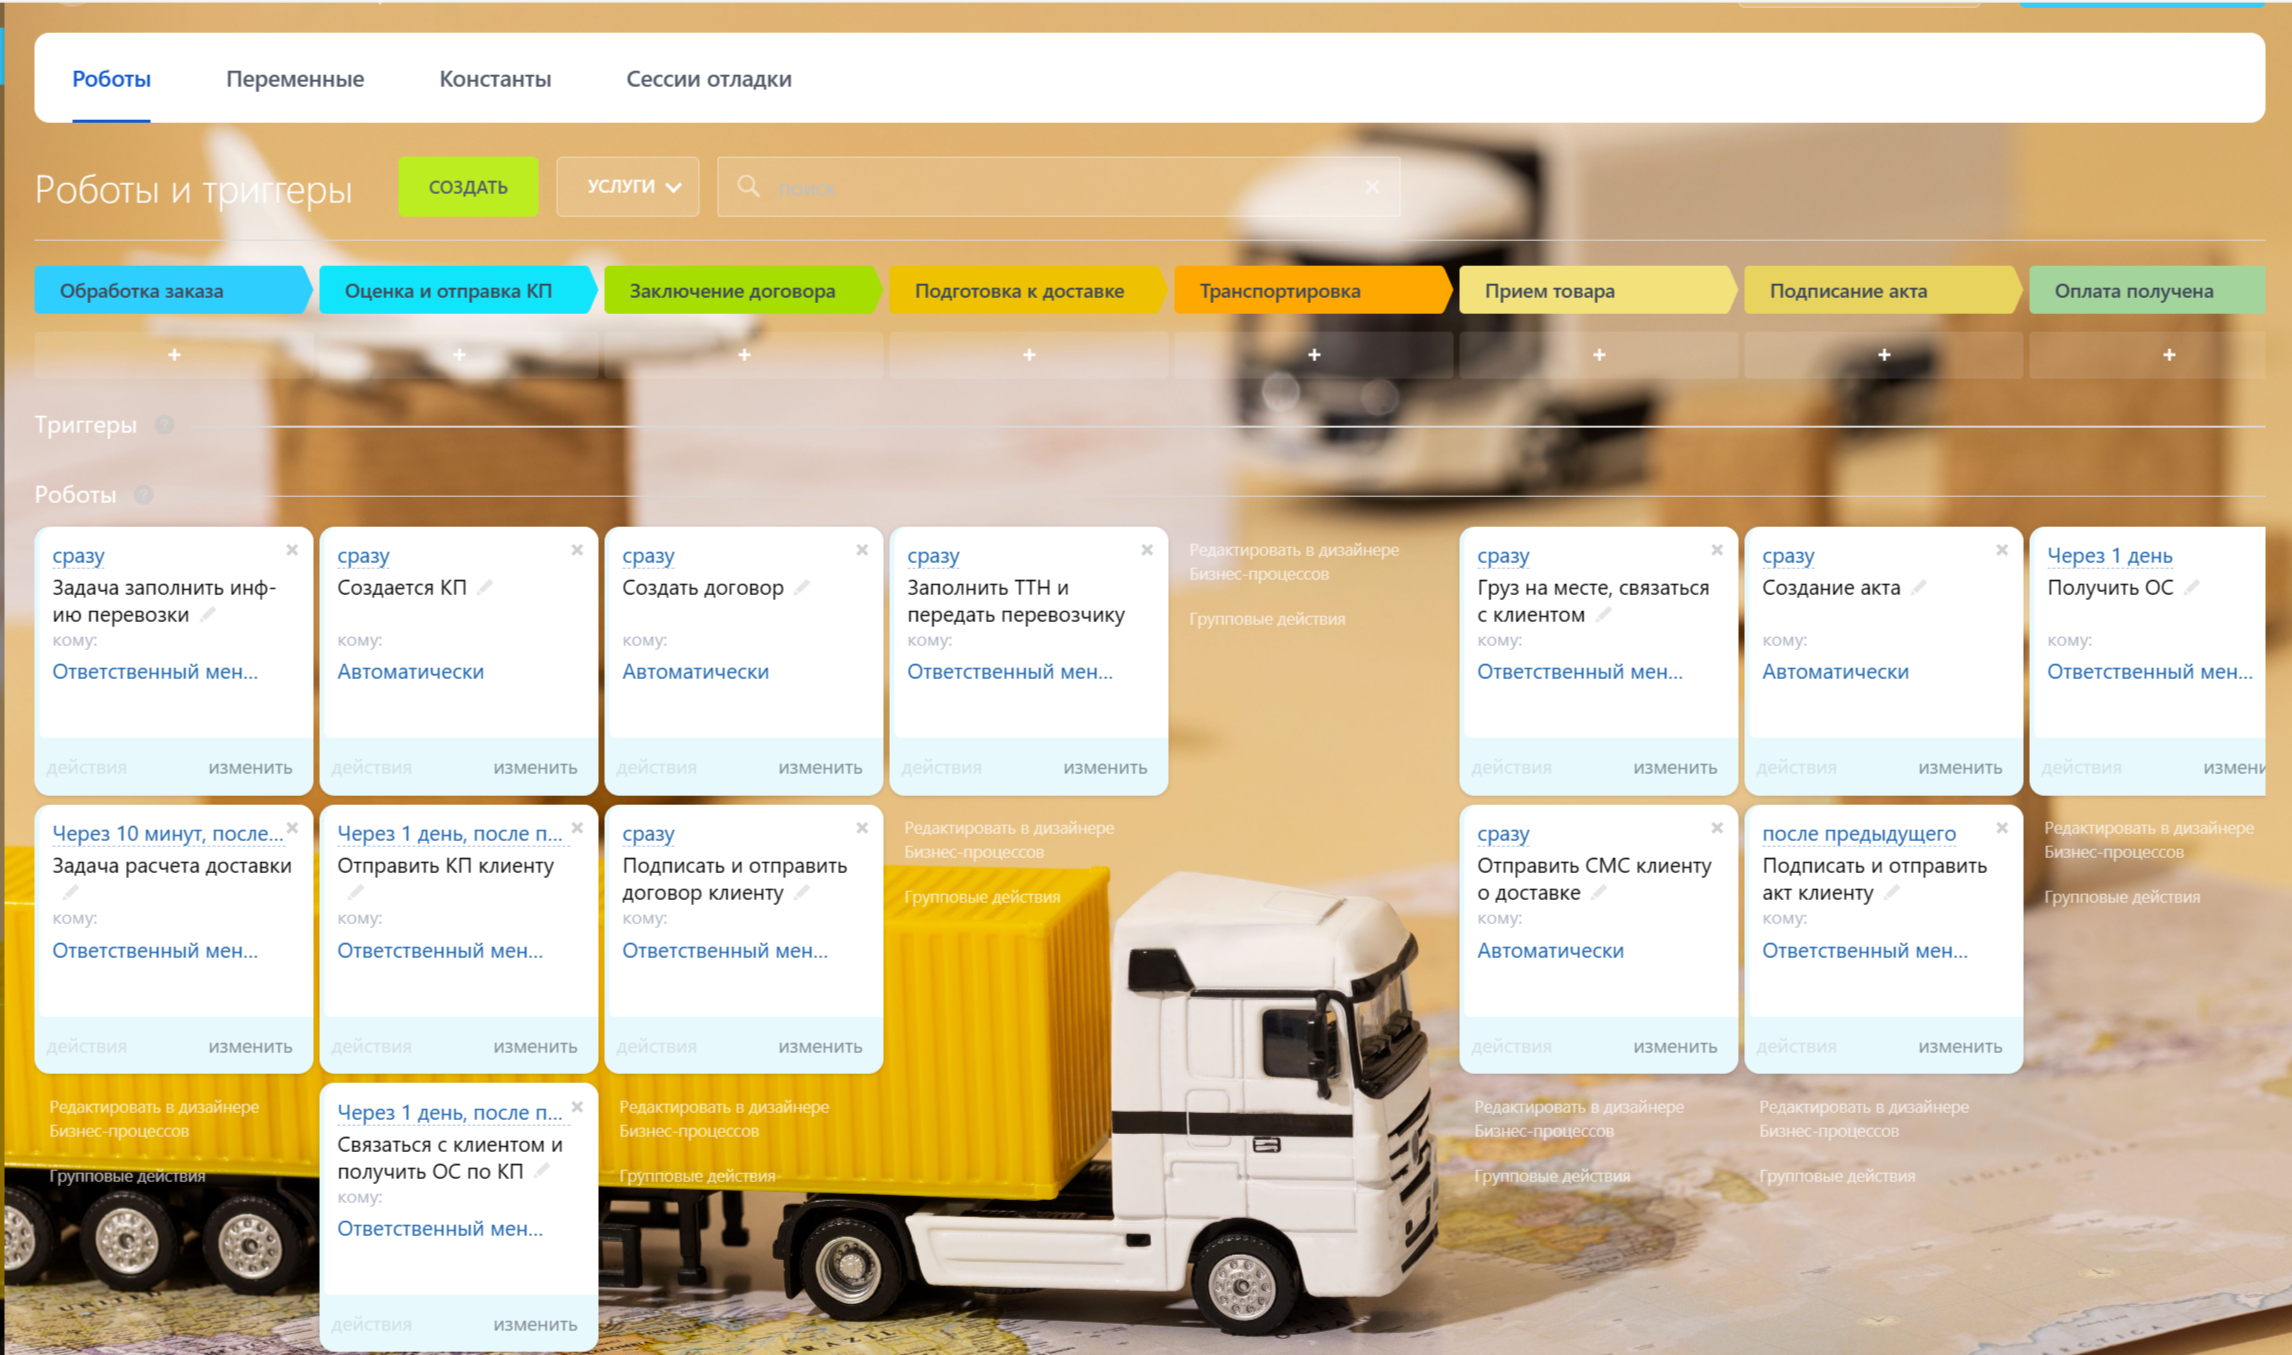The image size is (2292, 1355).
Task: Open Ответственный мен... recipient on Задача расчета доставки
Action: pyautogui.click(x=155, y=950)
